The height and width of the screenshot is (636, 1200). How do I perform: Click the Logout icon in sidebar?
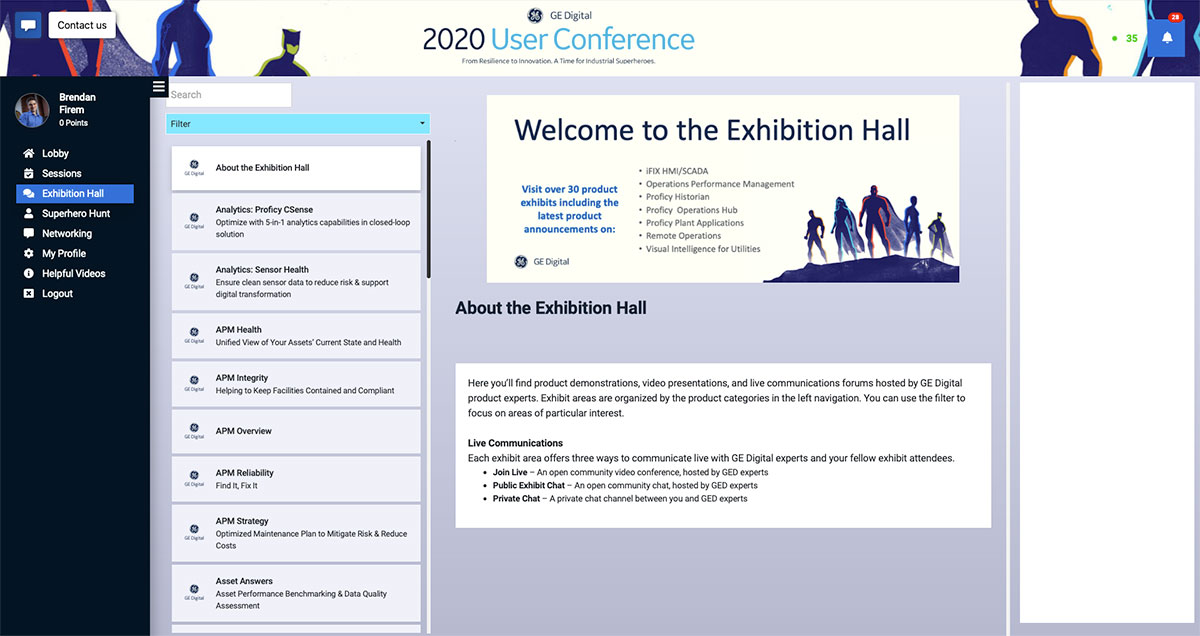29,294
